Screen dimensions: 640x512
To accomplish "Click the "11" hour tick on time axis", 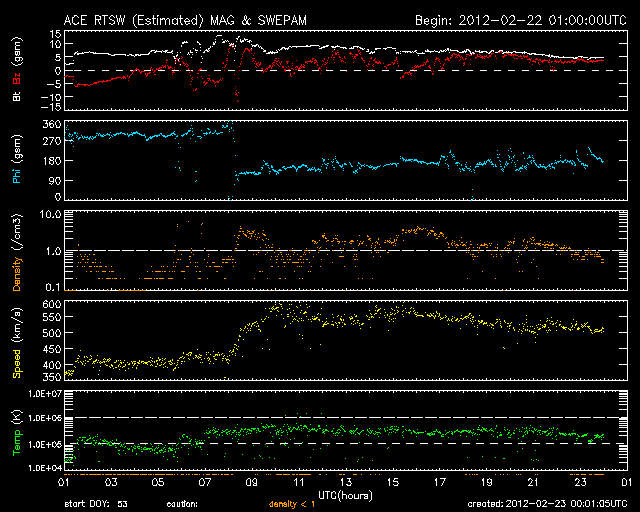I will (x=299, y=483).
